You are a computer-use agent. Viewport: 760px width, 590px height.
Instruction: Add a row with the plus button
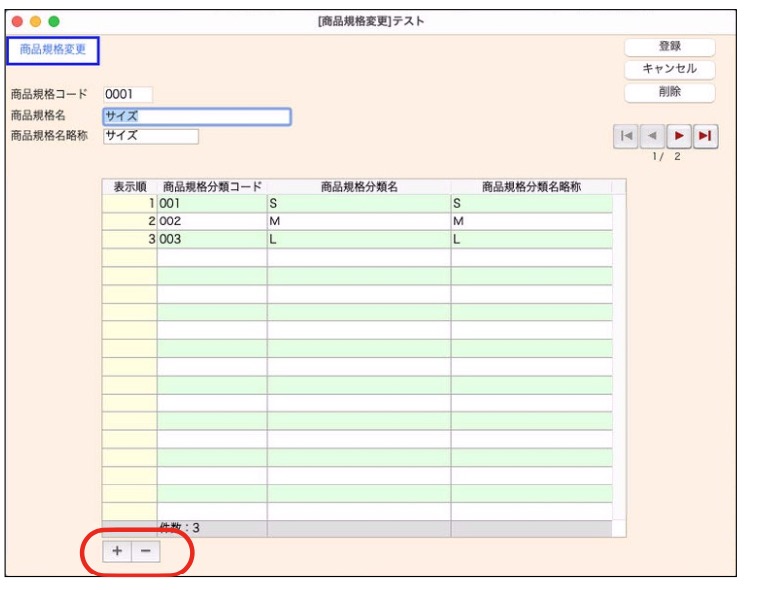click(118, 552)
